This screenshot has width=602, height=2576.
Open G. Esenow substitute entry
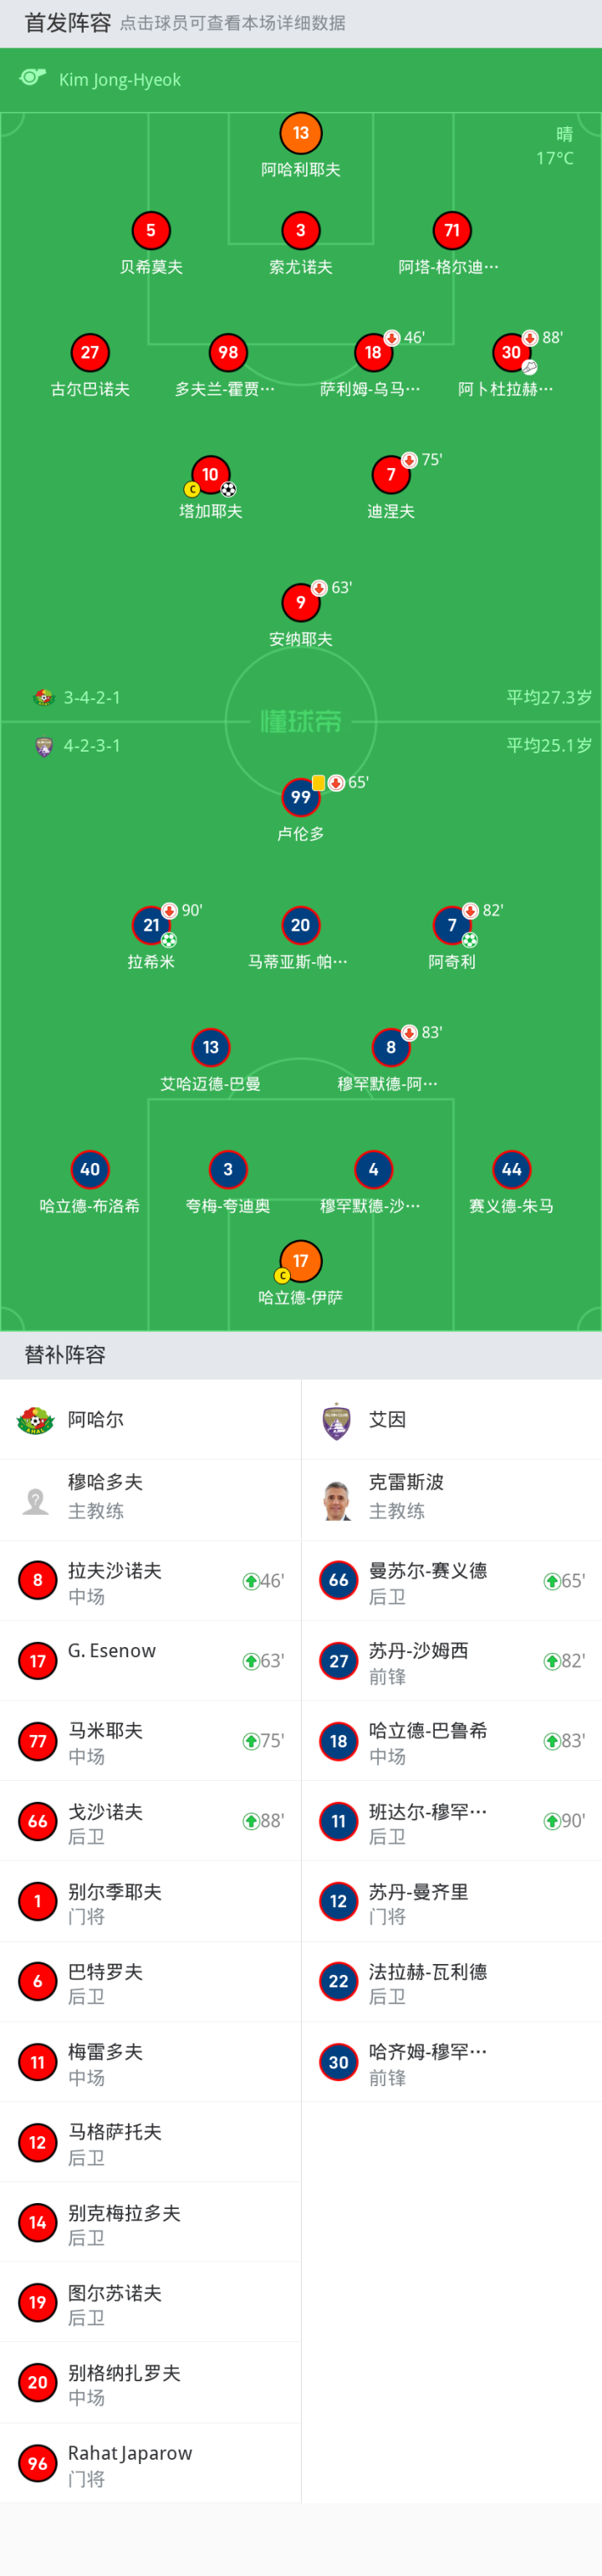150,1661
